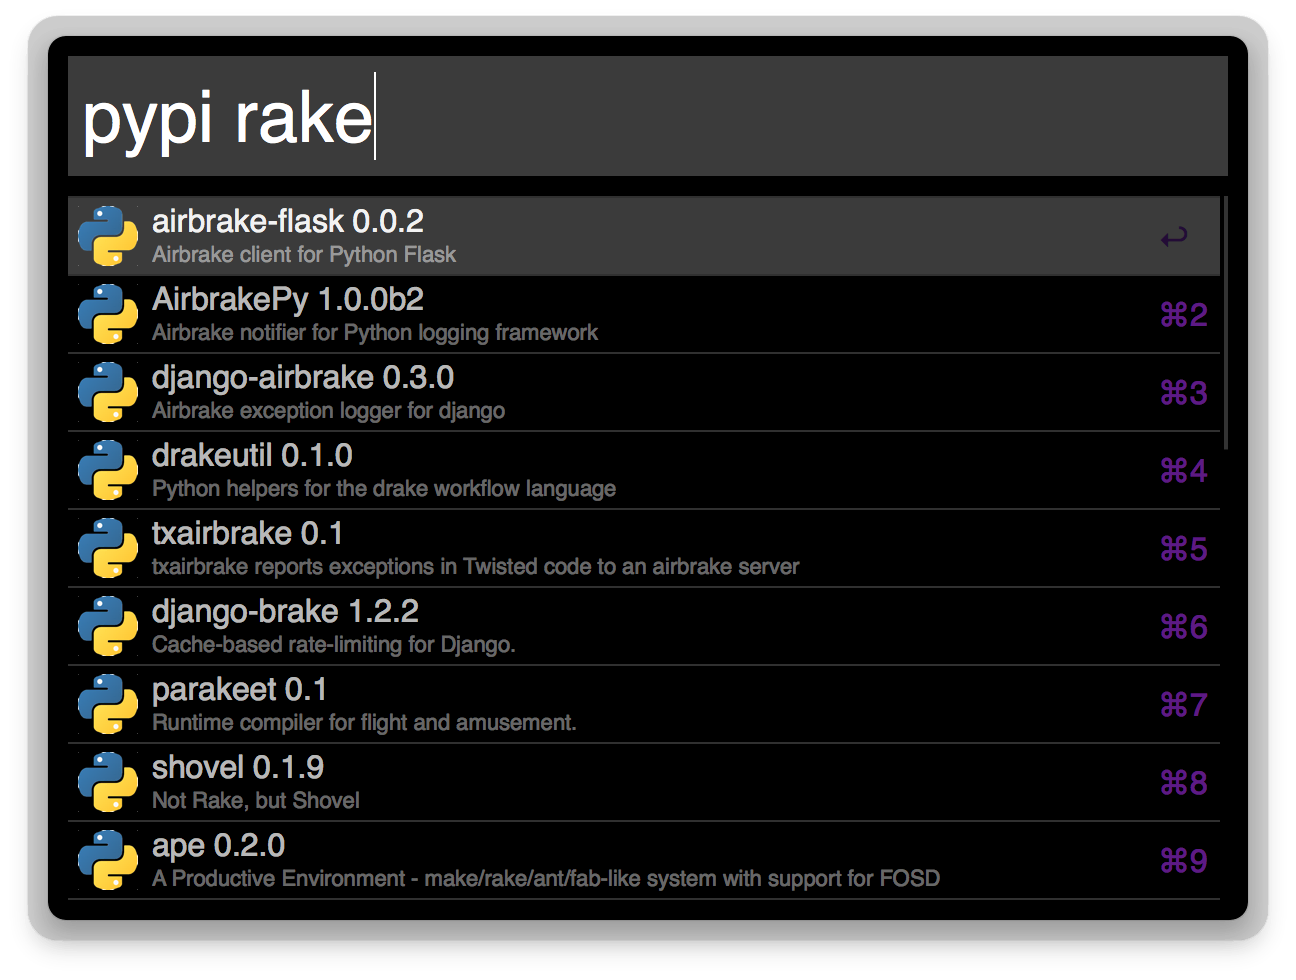Click 'Cache-based rate-limiting for Django.' subtitle
The image size is (1296, 980).
point(334,645)
